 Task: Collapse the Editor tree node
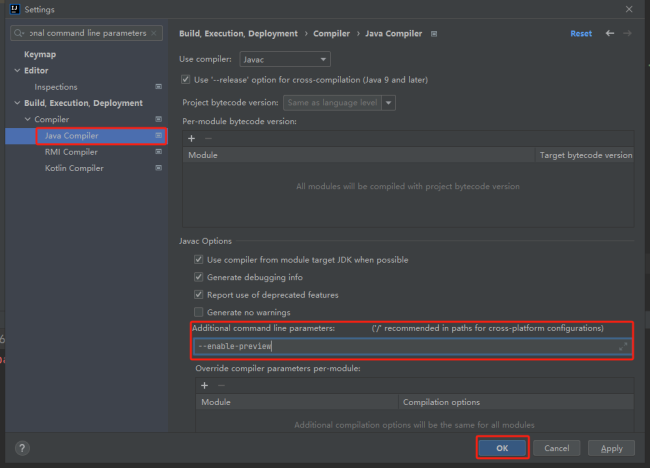pyautogui.click(x=17, y=70)
